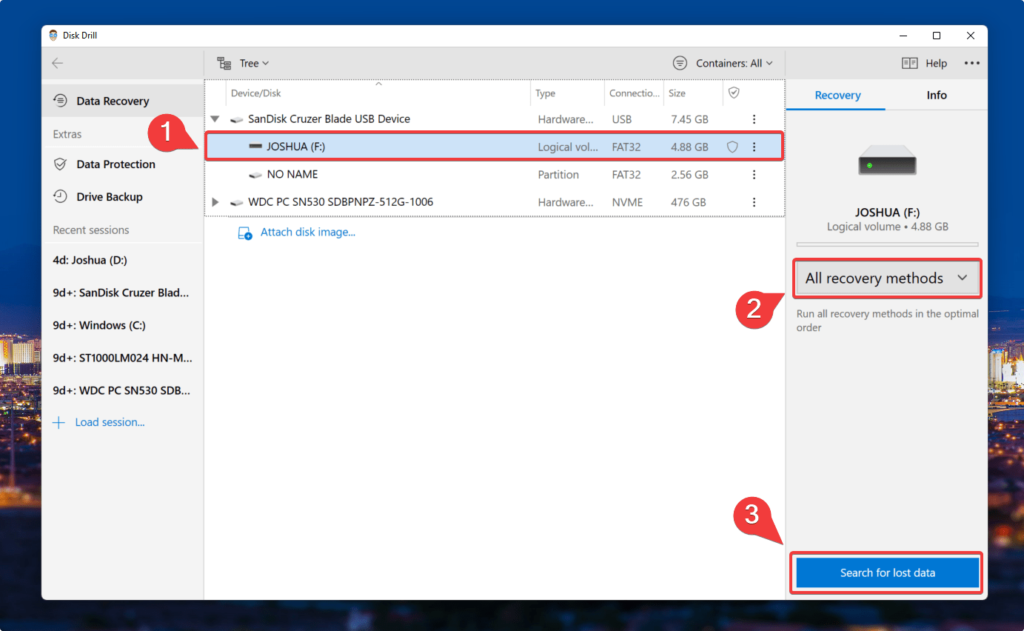Click the Drive Backup icon in sidebar
Image resolution: width=1024 pixels, height=631 pixels.
57,197
